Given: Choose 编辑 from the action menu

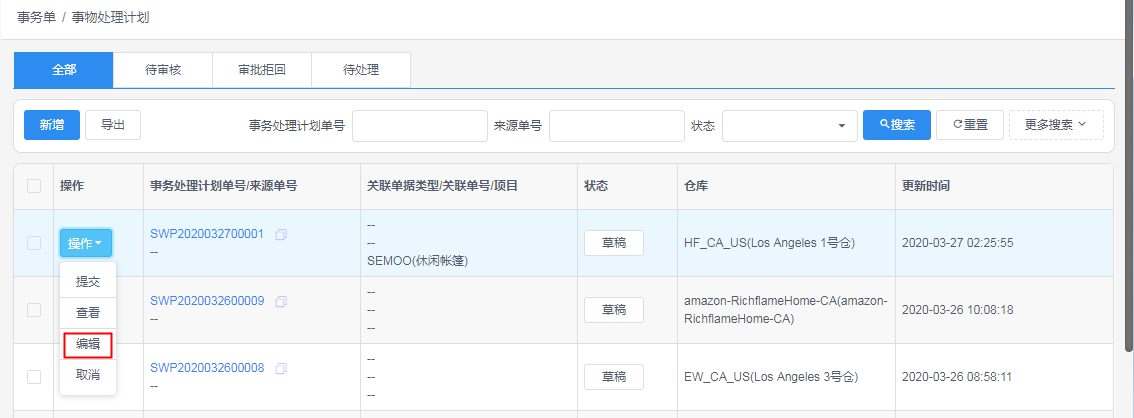Looking at the screenshot, I should click(88, 344).
